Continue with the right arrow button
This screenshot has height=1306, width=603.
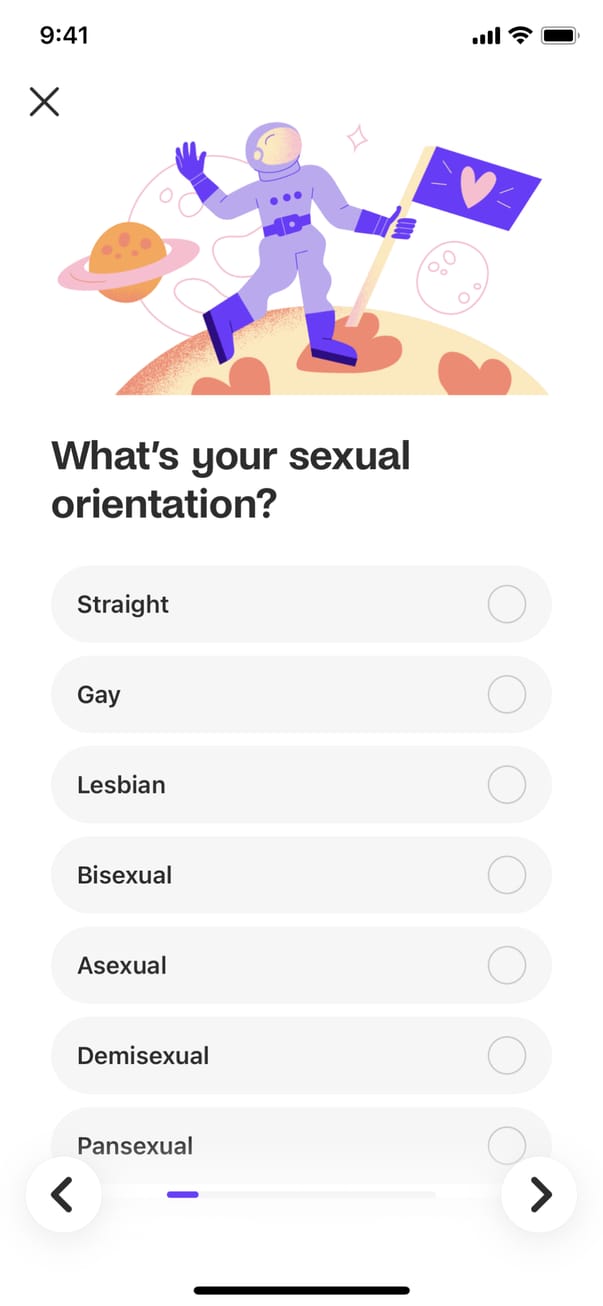pos(539,1193)
